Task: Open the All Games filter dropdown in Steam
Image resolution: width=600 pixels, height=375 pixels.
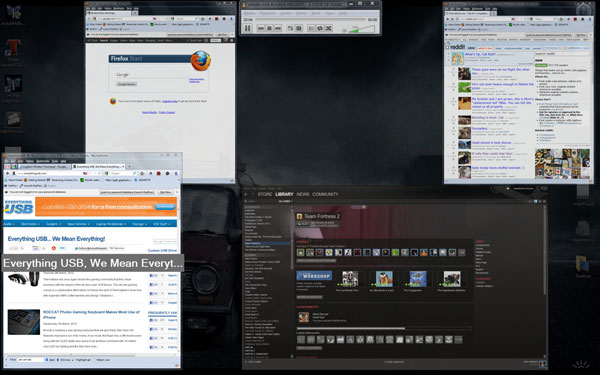Action: tap(285, 201)
